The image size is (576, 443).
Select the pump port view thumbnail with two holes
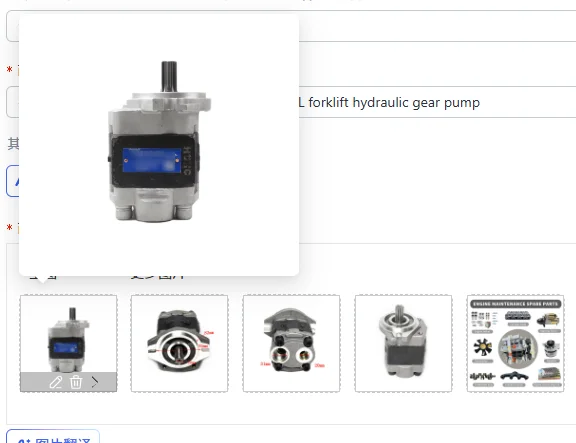(x=291, y=343)
